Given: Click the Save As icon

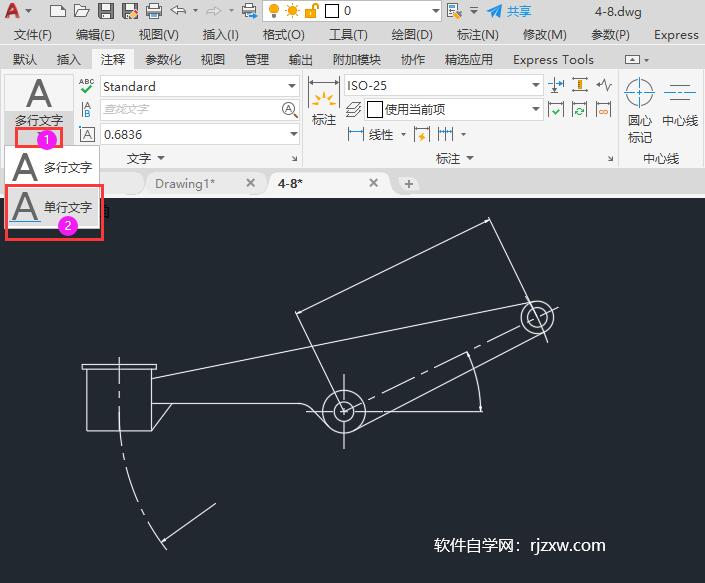Looking at the screenshot, I should [130, 11].
